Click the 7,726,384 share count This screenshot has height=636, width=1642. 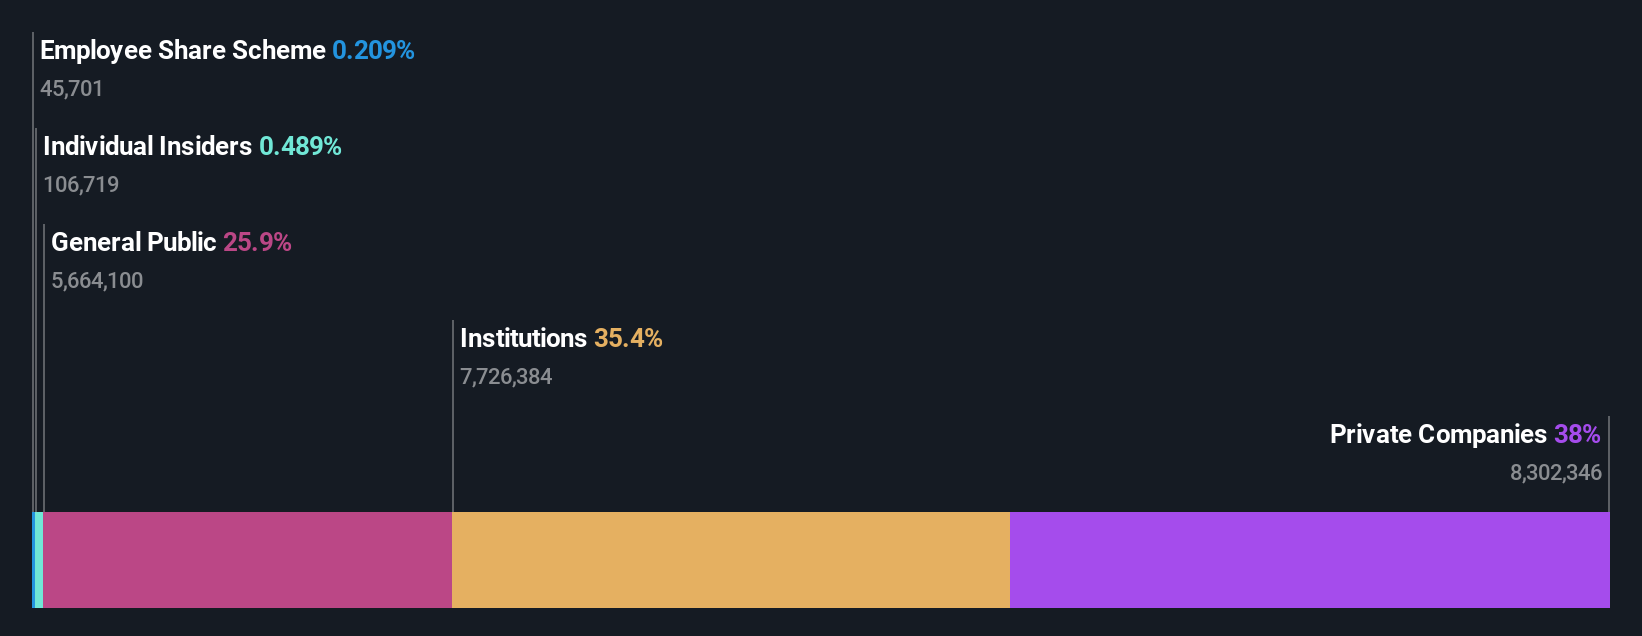coord(506,376)
